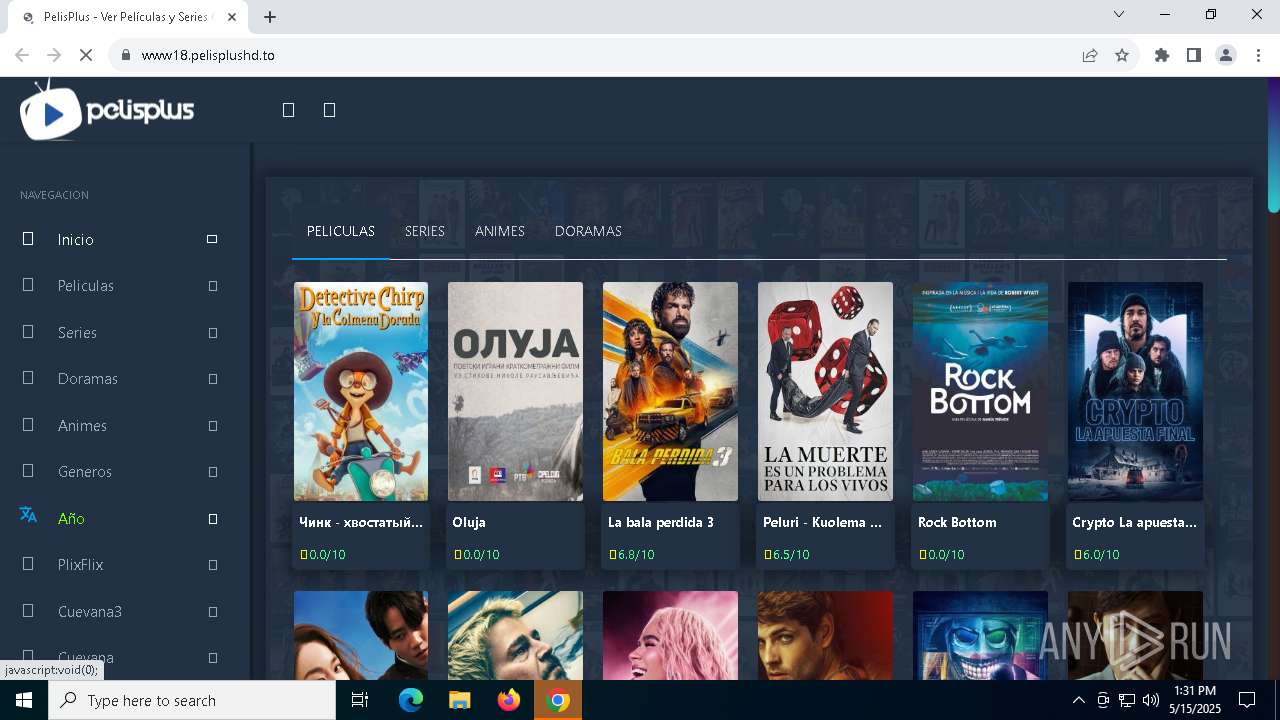Open volume control in tray

(1150, 700)
